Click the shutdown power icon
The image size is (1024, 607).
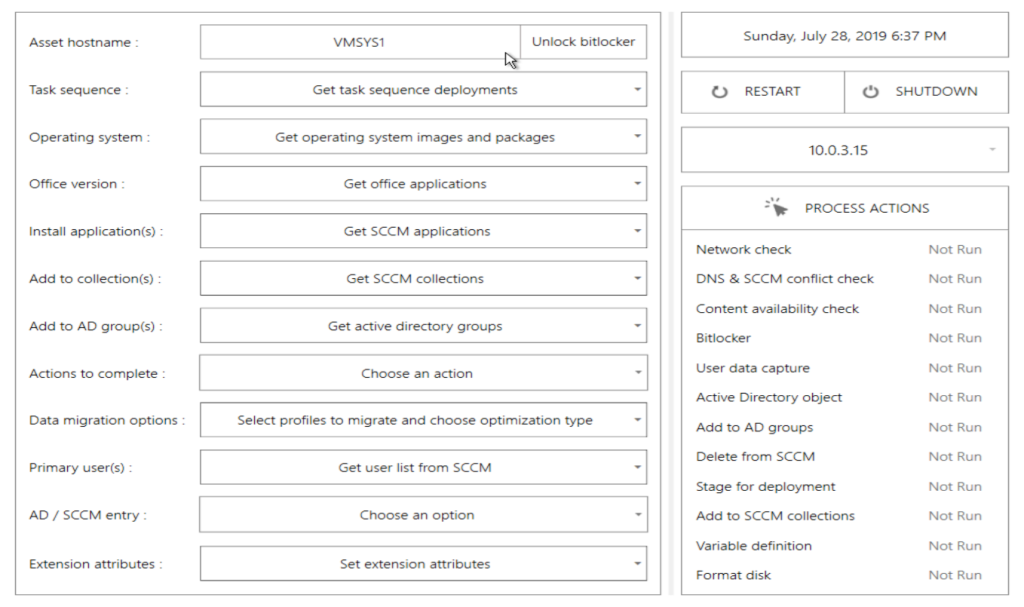(870, 92)
